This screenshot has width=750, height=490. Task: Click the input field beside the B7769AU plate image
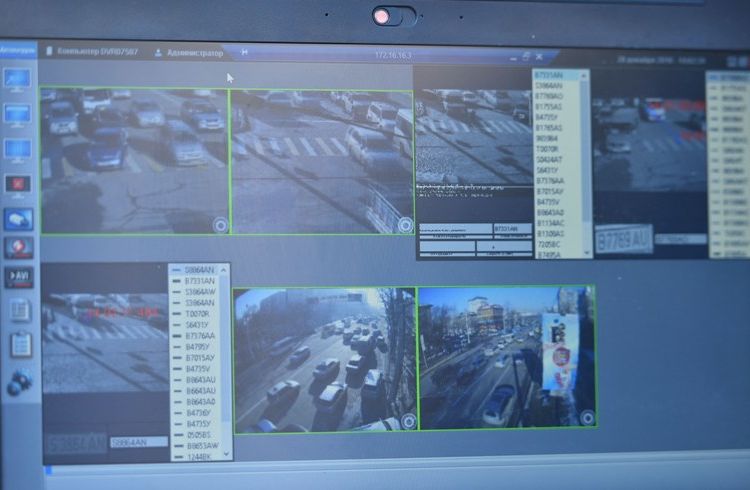680,238
